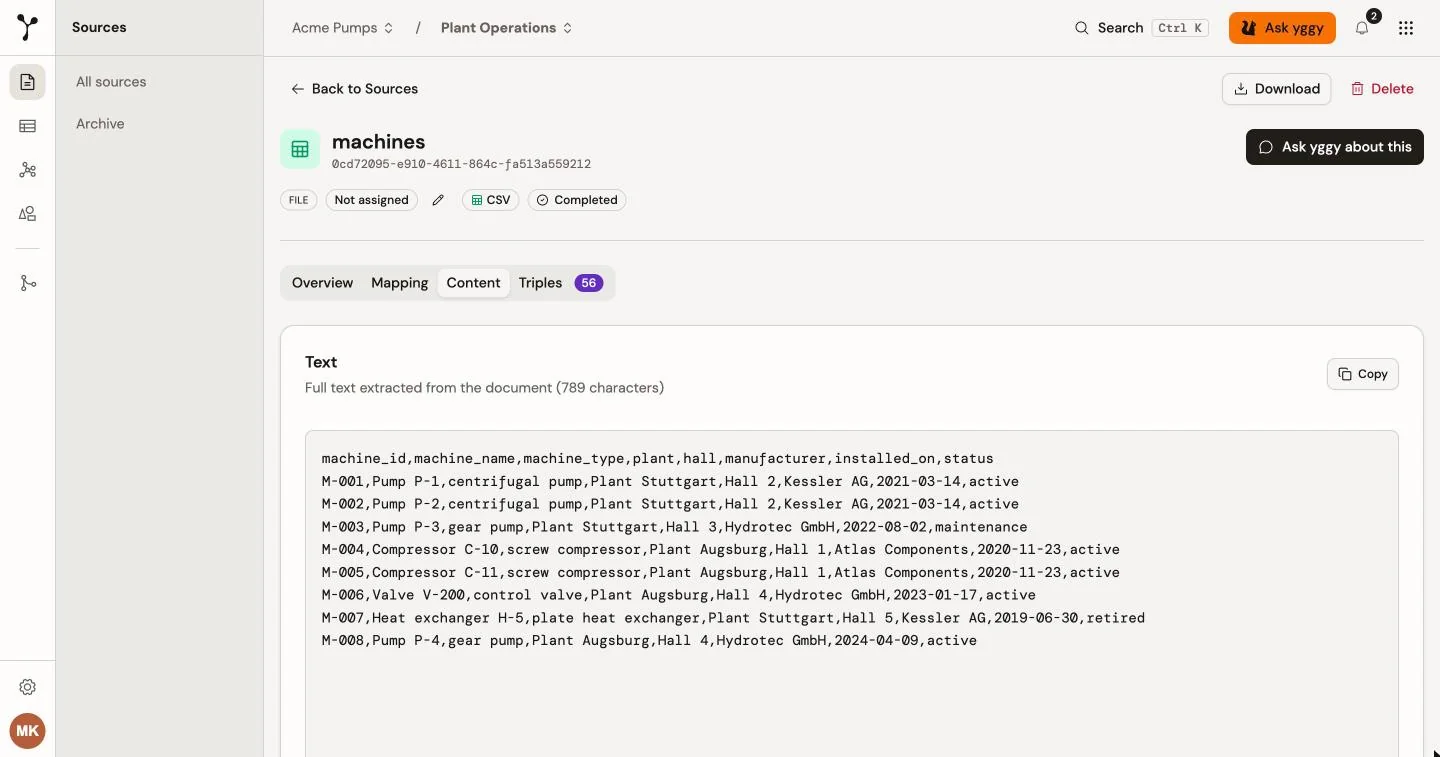The height and width of the screenshot is (757, 1440).
Task: Expand the Plant Operations project selector
Action: click(x=507, y=28)
